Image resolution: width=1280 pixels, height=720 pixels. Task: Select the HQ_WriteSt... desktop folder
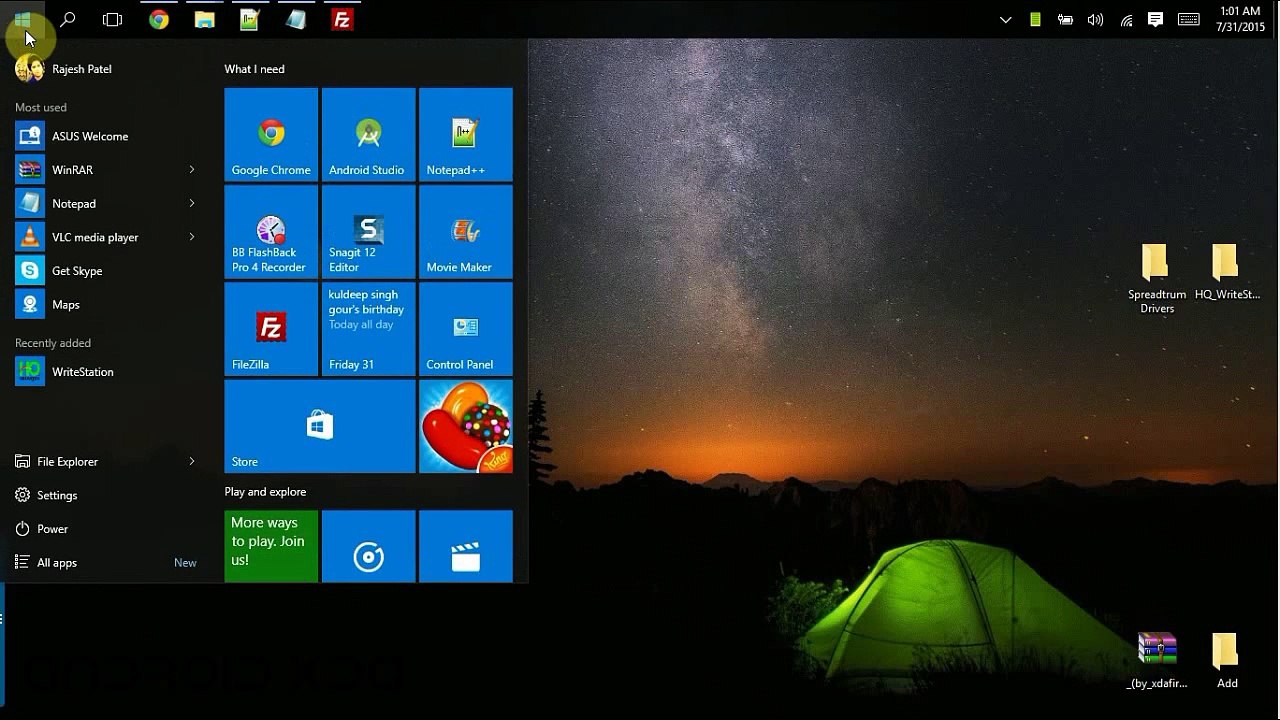1227,272
